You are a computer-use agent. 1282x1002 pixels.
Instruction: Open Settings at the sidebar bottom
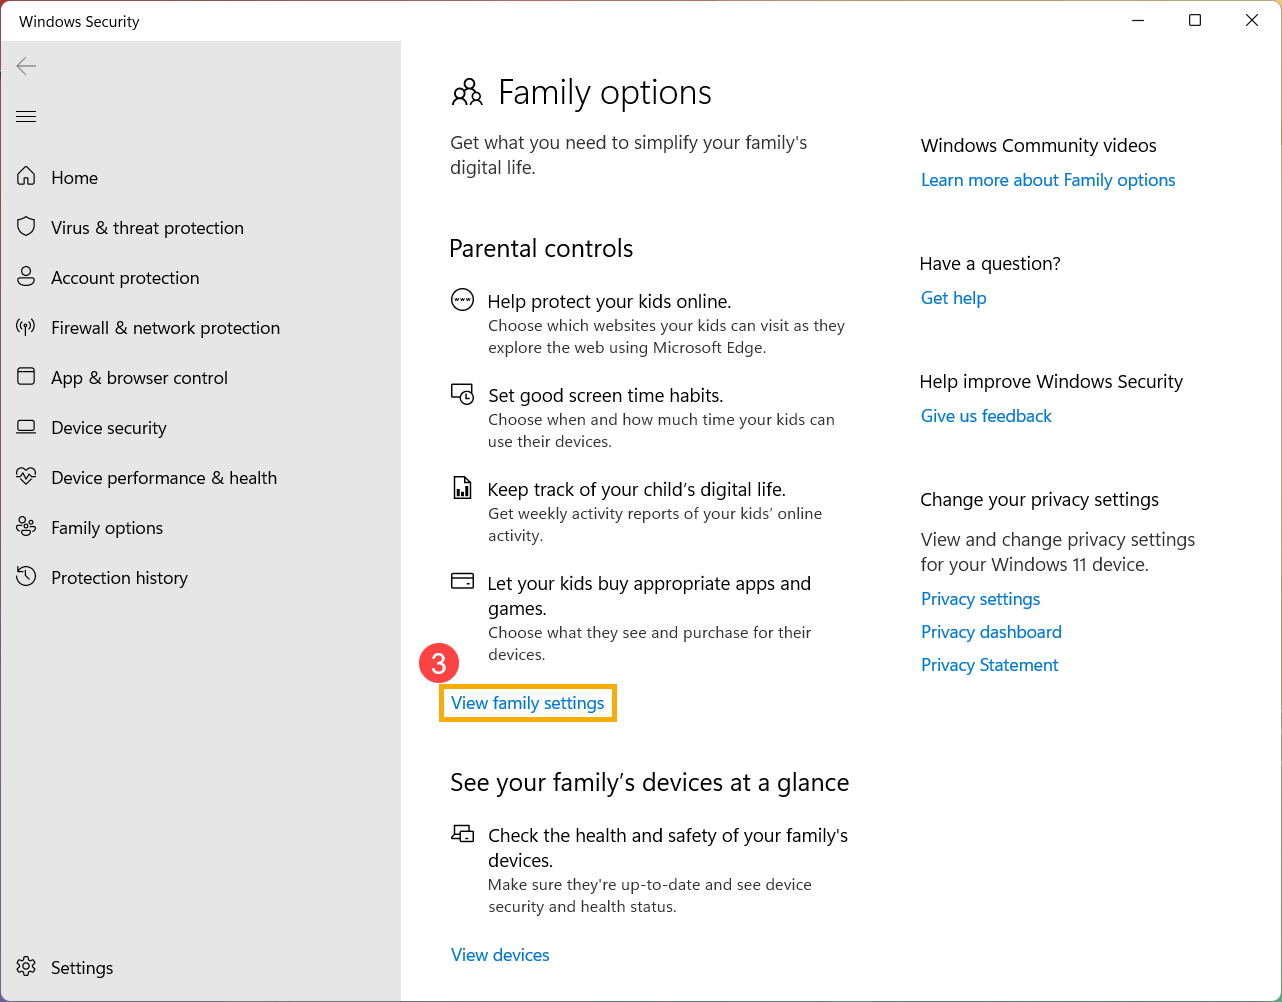(x=200, y=967)
